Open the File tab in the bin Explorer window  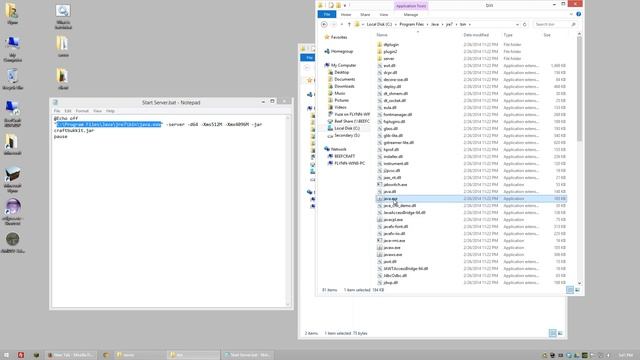[x=327, y=14]
